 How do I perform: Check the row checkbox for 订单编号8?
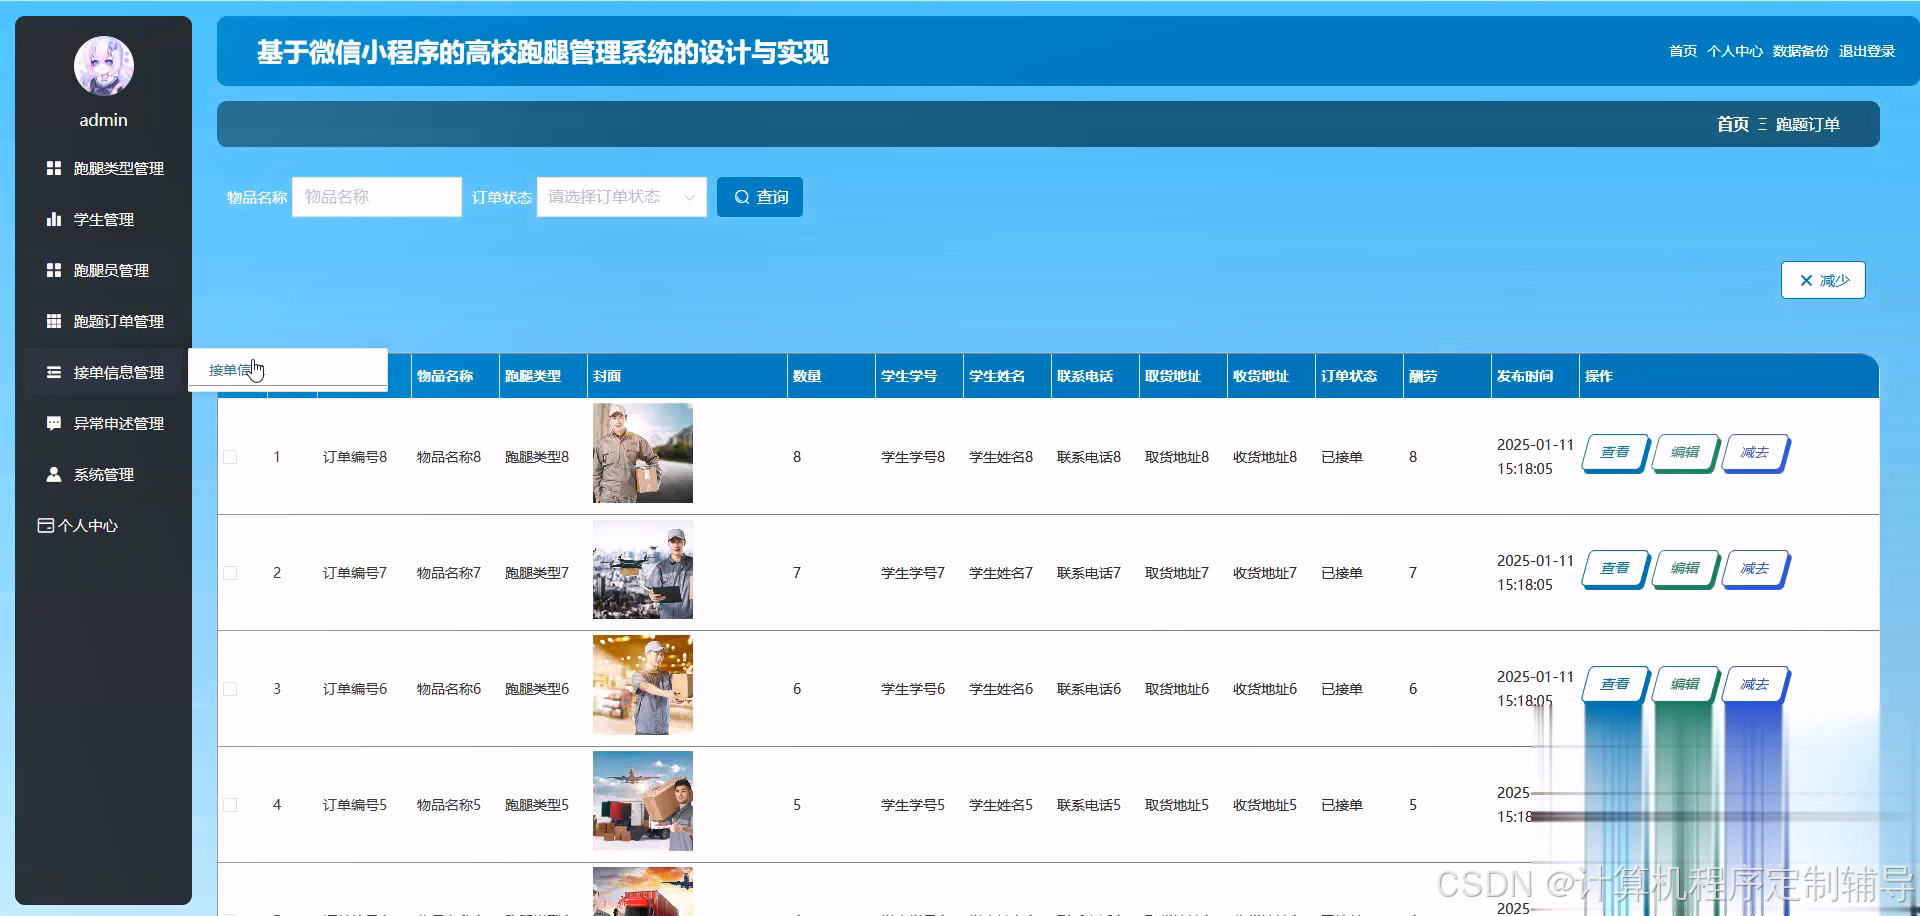coord(230,457)
